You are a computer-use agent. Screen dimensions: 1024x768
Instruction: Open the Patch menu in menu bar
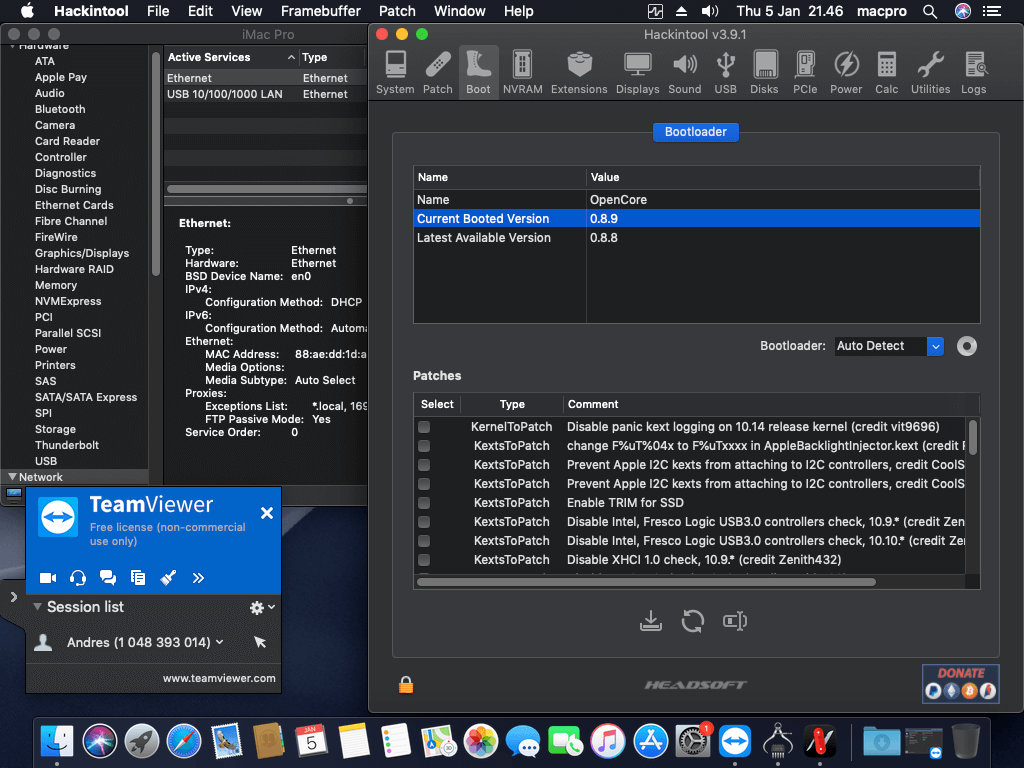click(x=397, y=11)
